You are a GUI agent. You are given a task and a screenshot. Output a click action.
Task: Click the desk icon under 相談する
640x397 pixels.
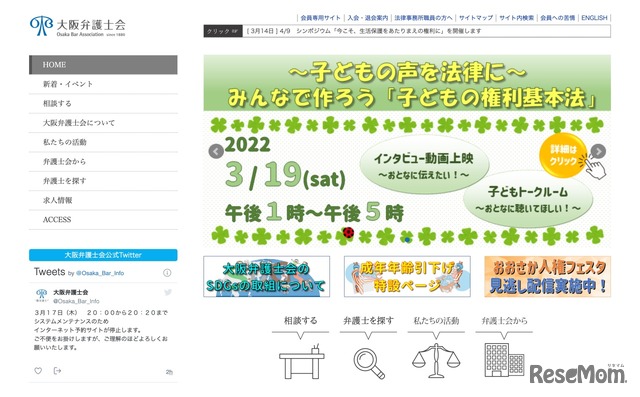(302, 362)
